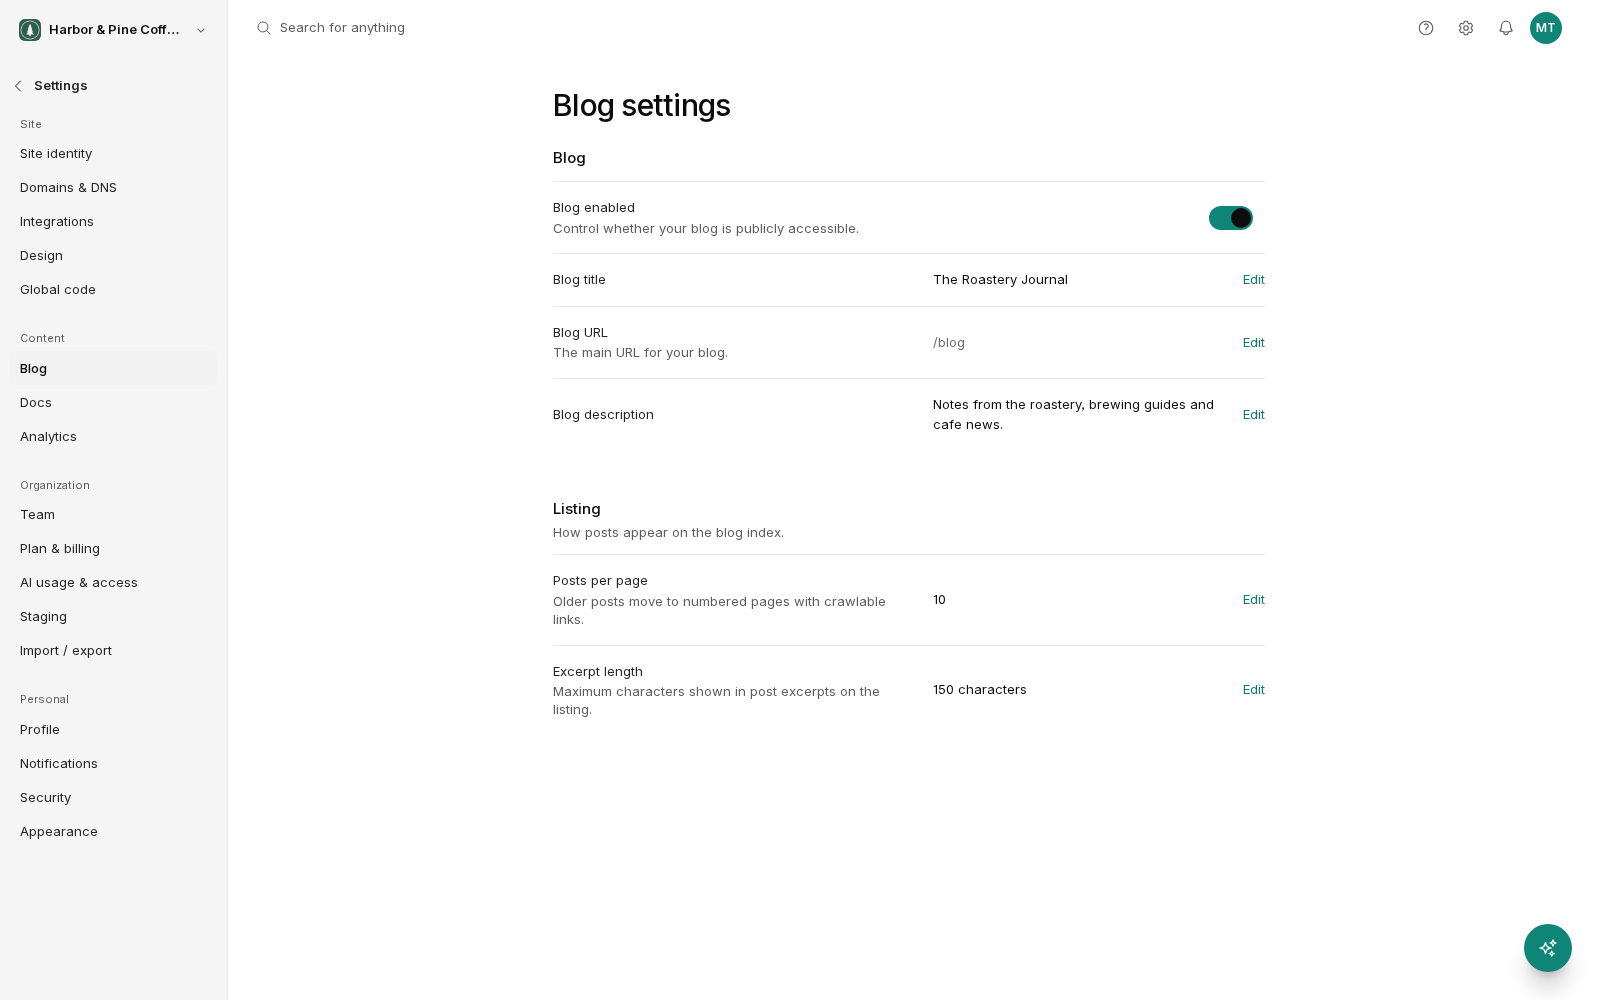Image resolution: width=1600 pixels, height=1000 pixels.
Task: Open the settings gear icon
Action: coord(1466,28)
